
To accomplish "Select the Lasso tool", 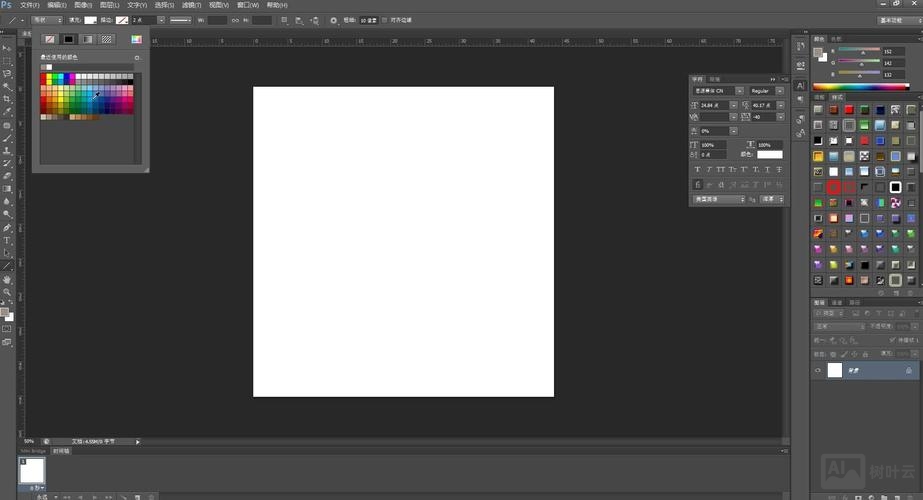I will click(x=7, y=74).
